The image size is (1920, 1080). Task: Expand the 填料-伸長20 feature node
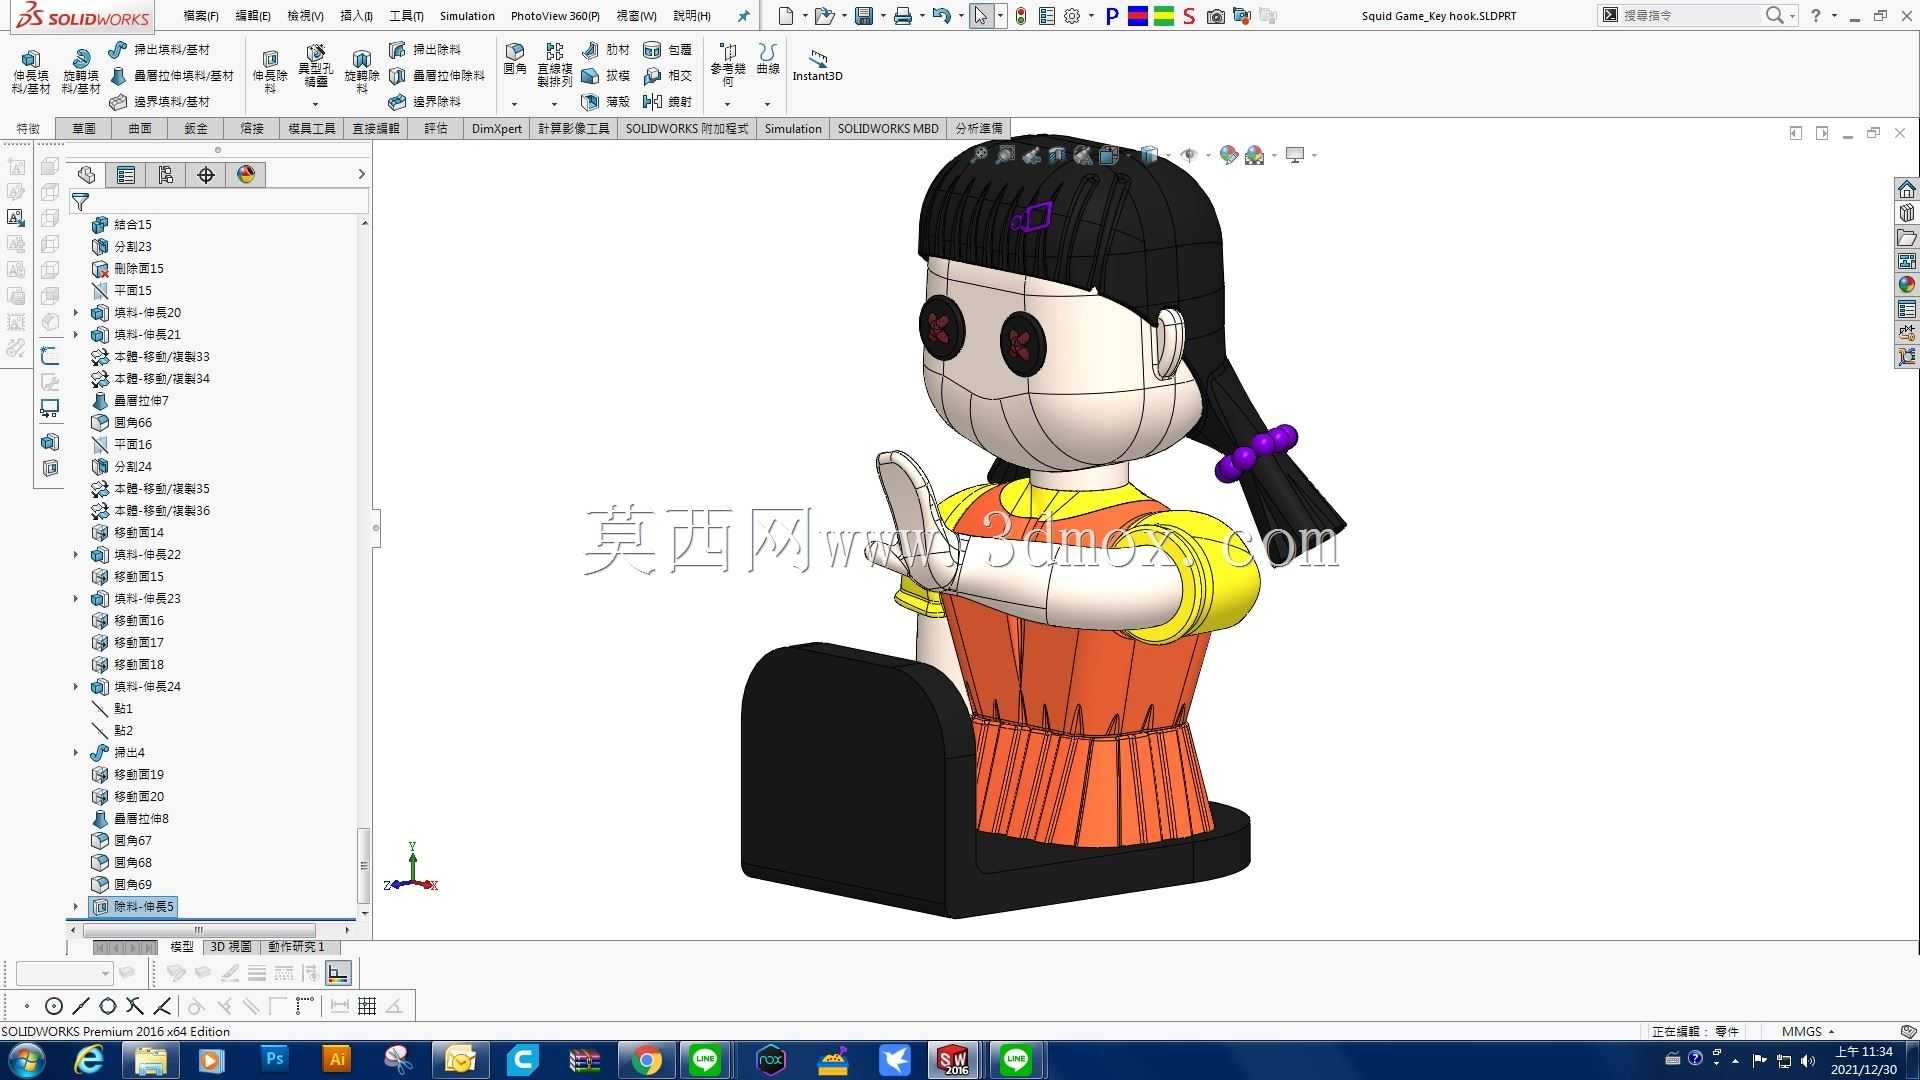[x=76, y=313]
